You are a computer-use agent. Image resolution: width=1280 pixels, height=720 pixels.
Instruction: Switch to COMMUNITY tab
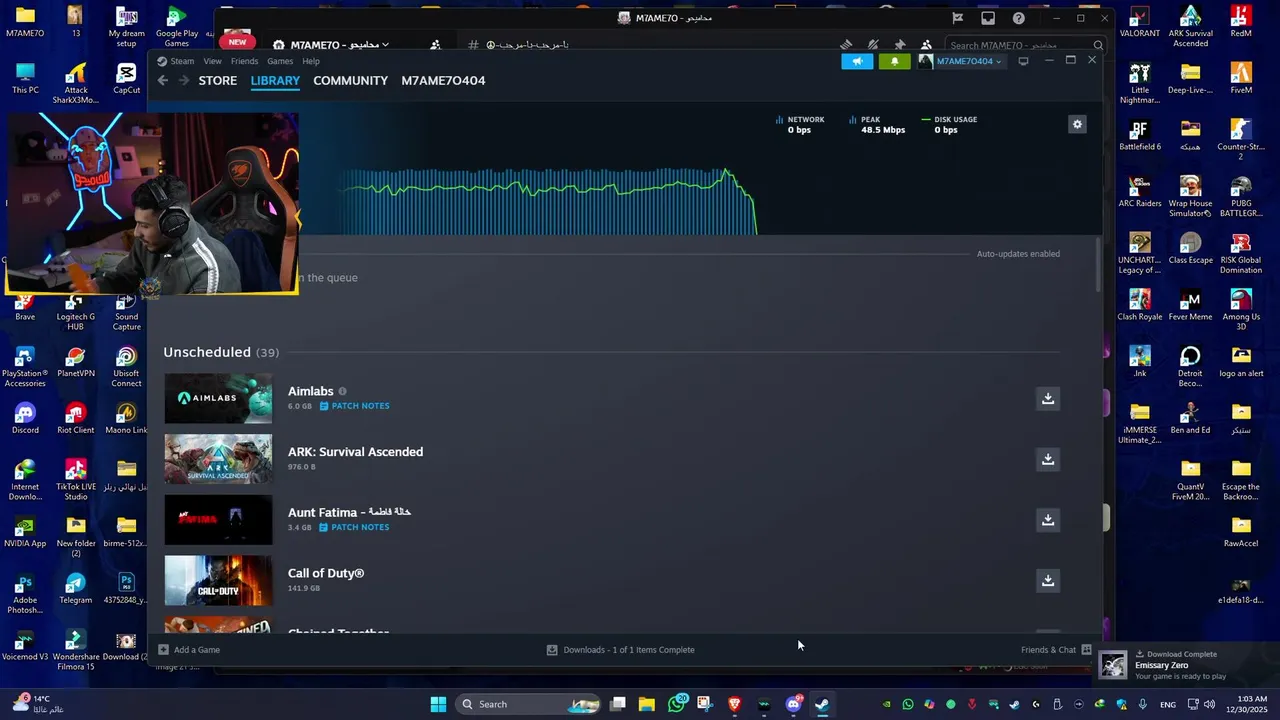350,81
